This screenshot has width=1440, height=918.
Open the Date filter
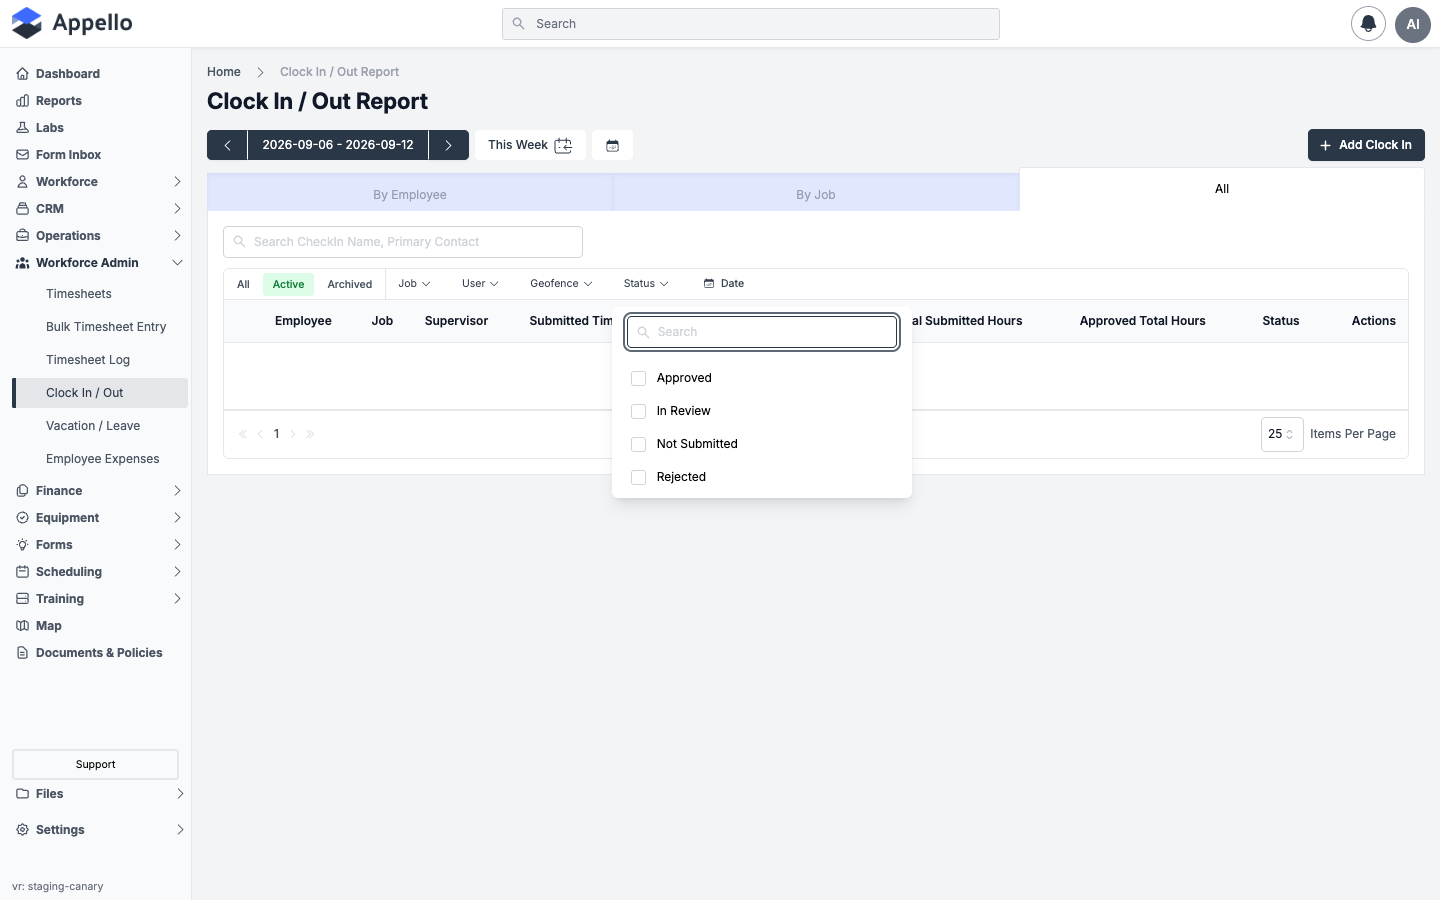(724, 284)
